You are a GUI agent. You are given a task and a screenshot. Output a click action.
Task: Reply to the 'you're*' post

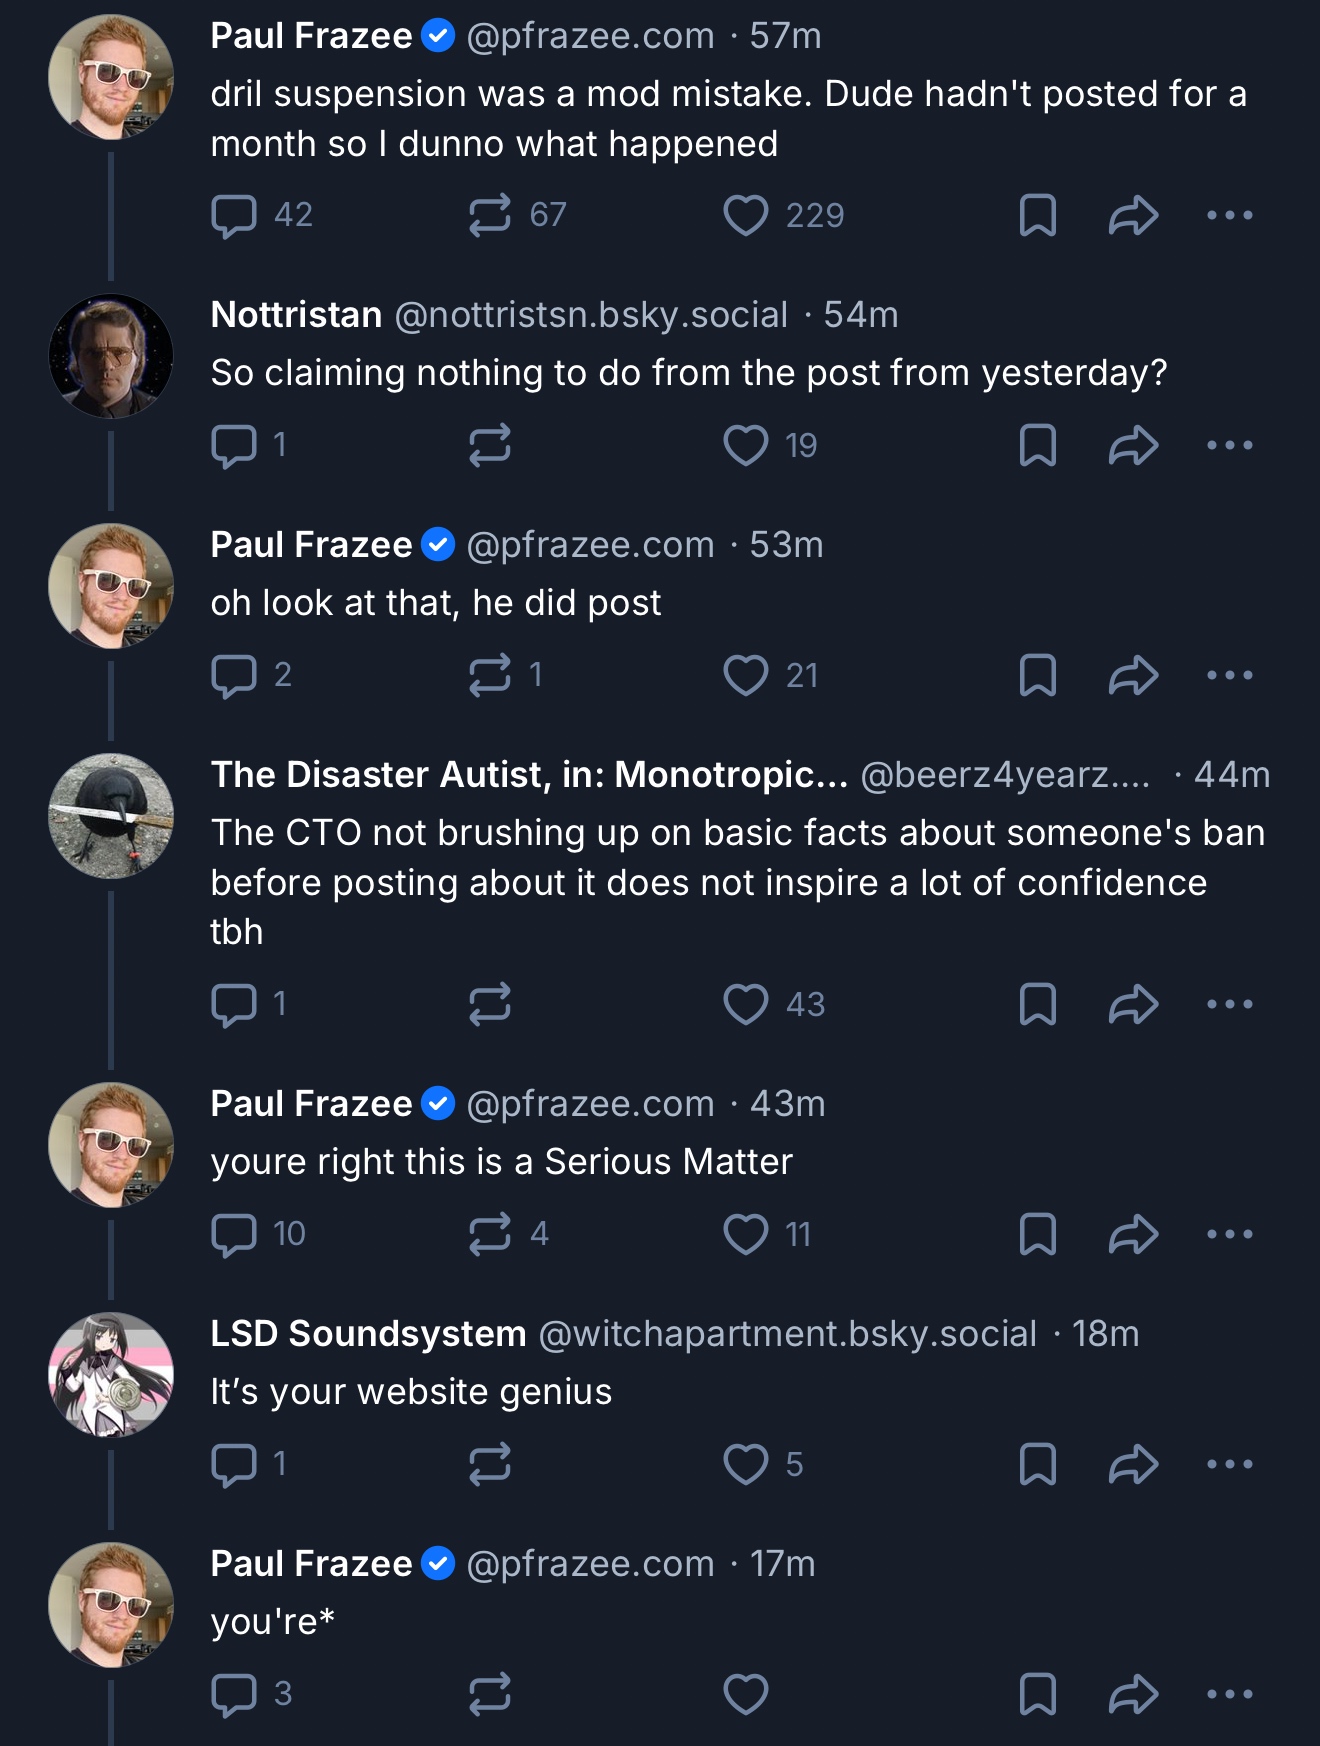coord(235,1694)
